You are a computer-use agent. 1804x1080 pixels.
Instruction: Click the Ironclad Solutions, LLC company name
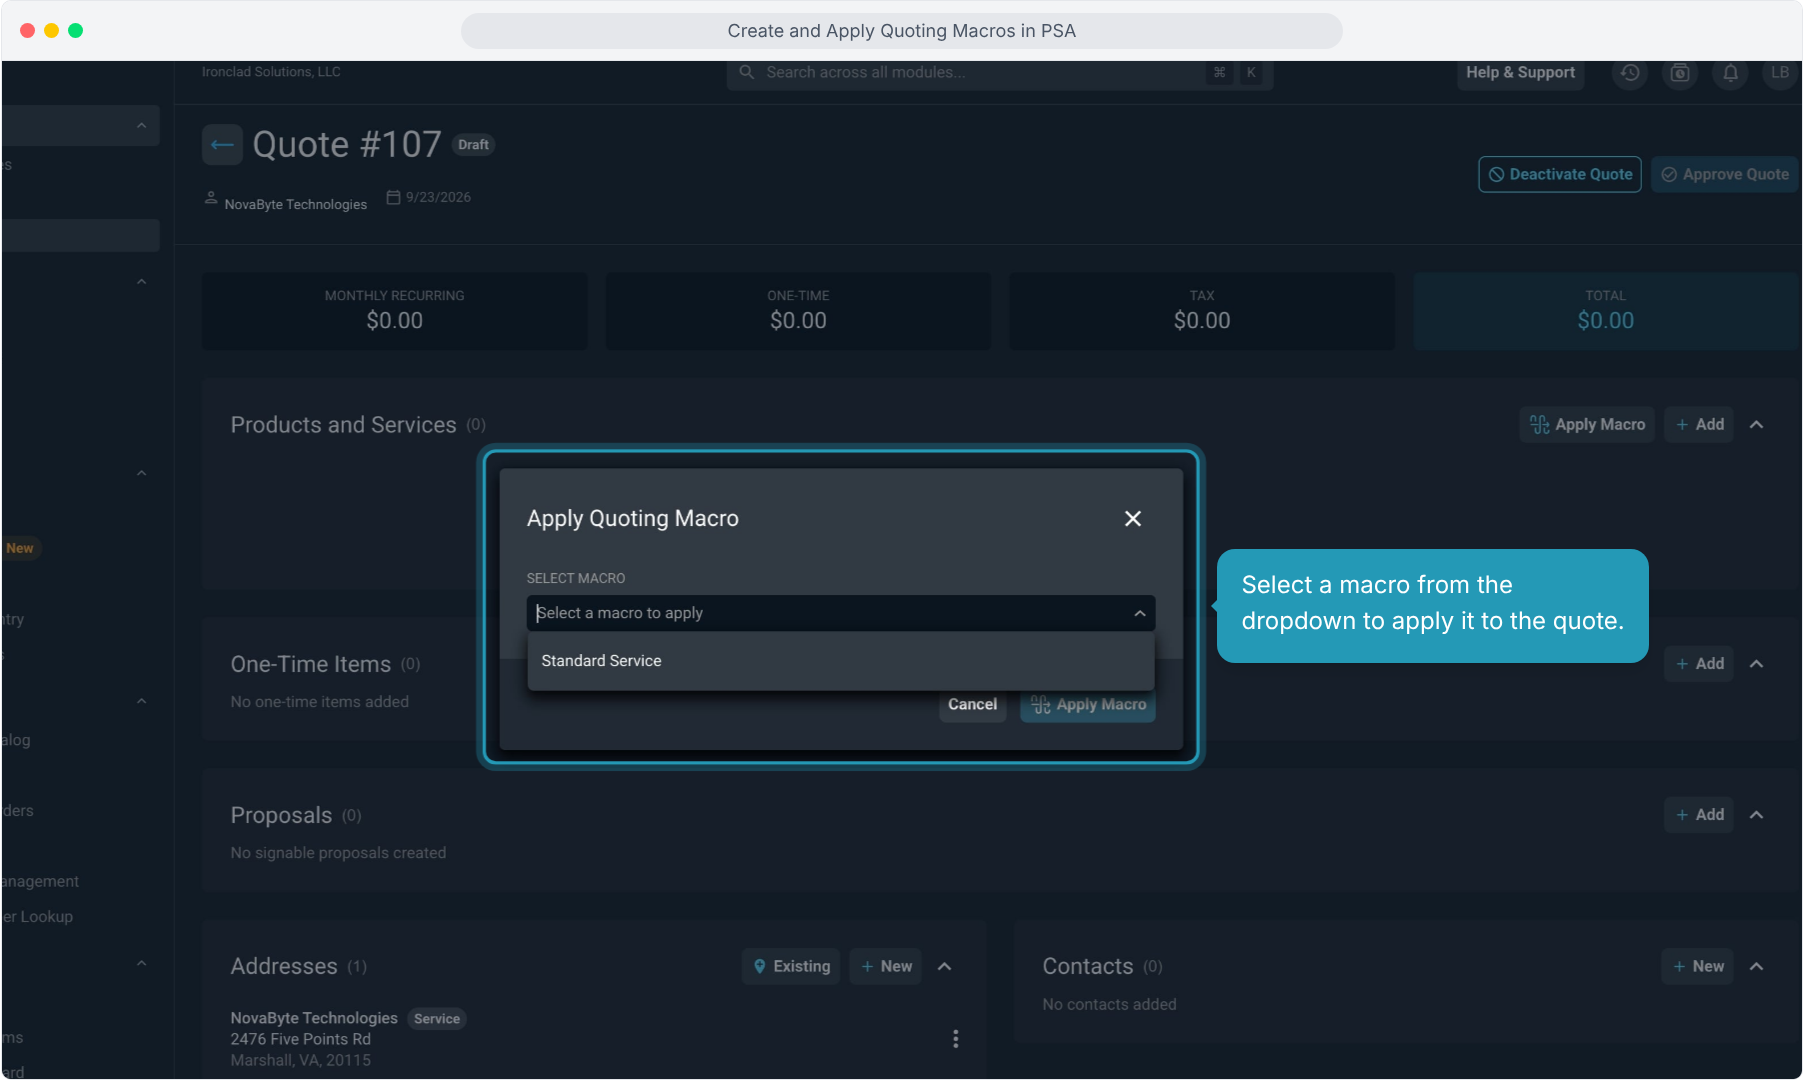pyautogui.click(x=271, y=72)
